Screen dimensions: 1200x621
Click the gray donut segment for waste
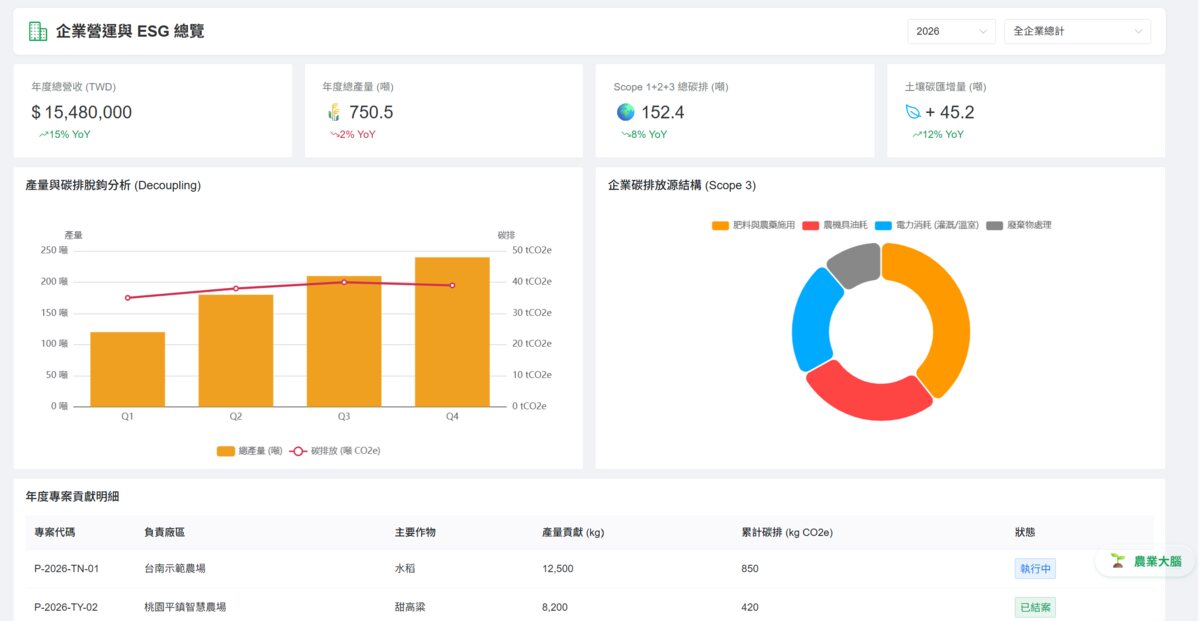[x=856, y=263]
